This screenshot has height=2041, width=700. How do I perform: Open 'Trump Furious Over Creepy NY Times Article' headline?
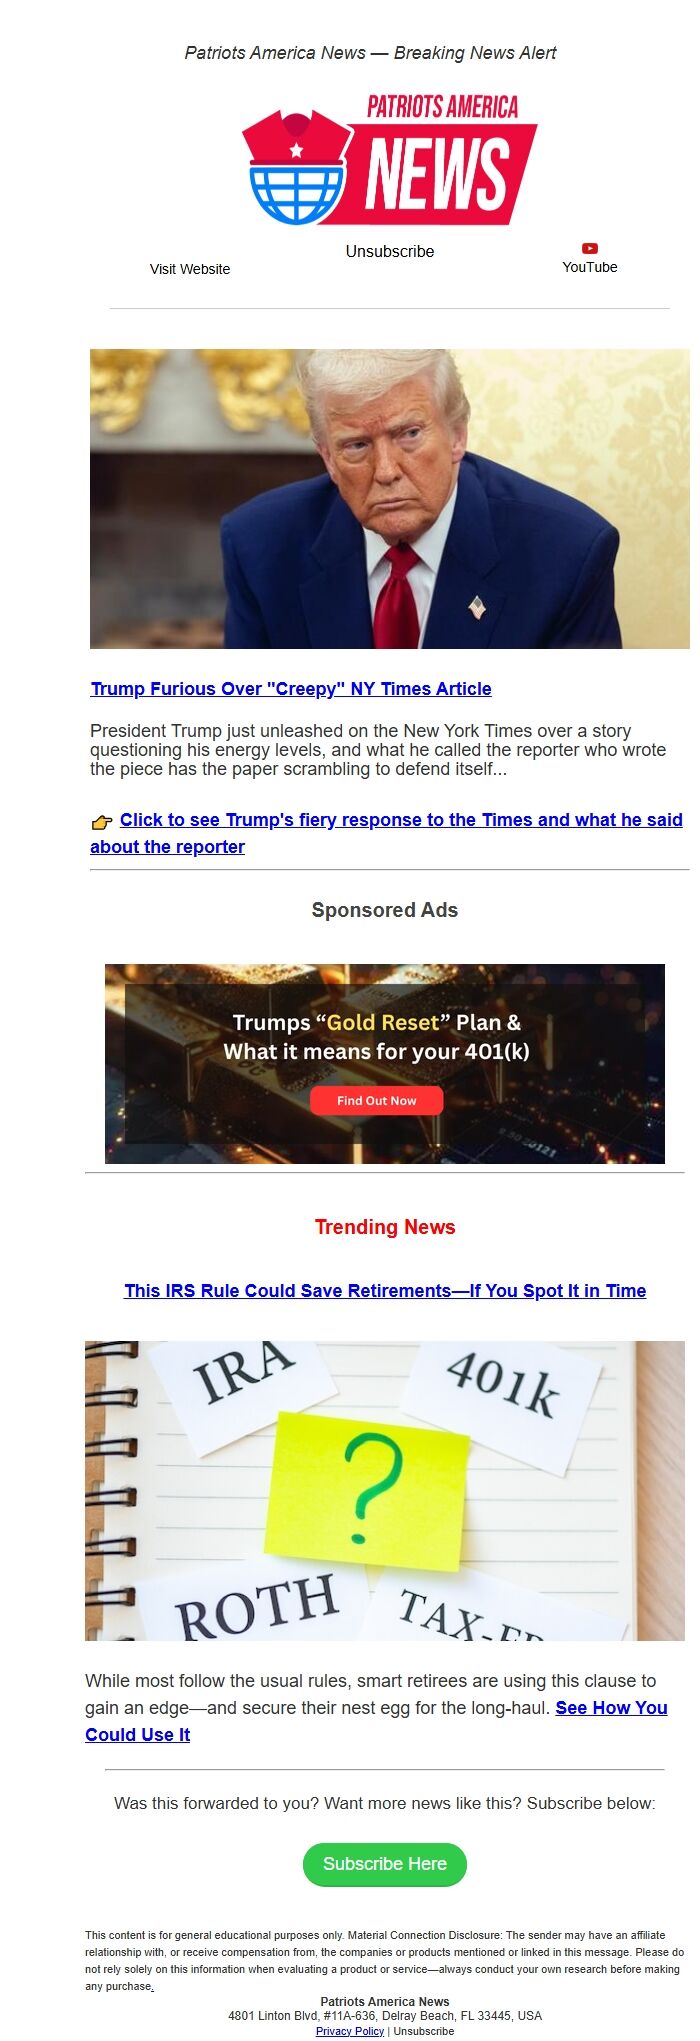(x=291, y=689)
